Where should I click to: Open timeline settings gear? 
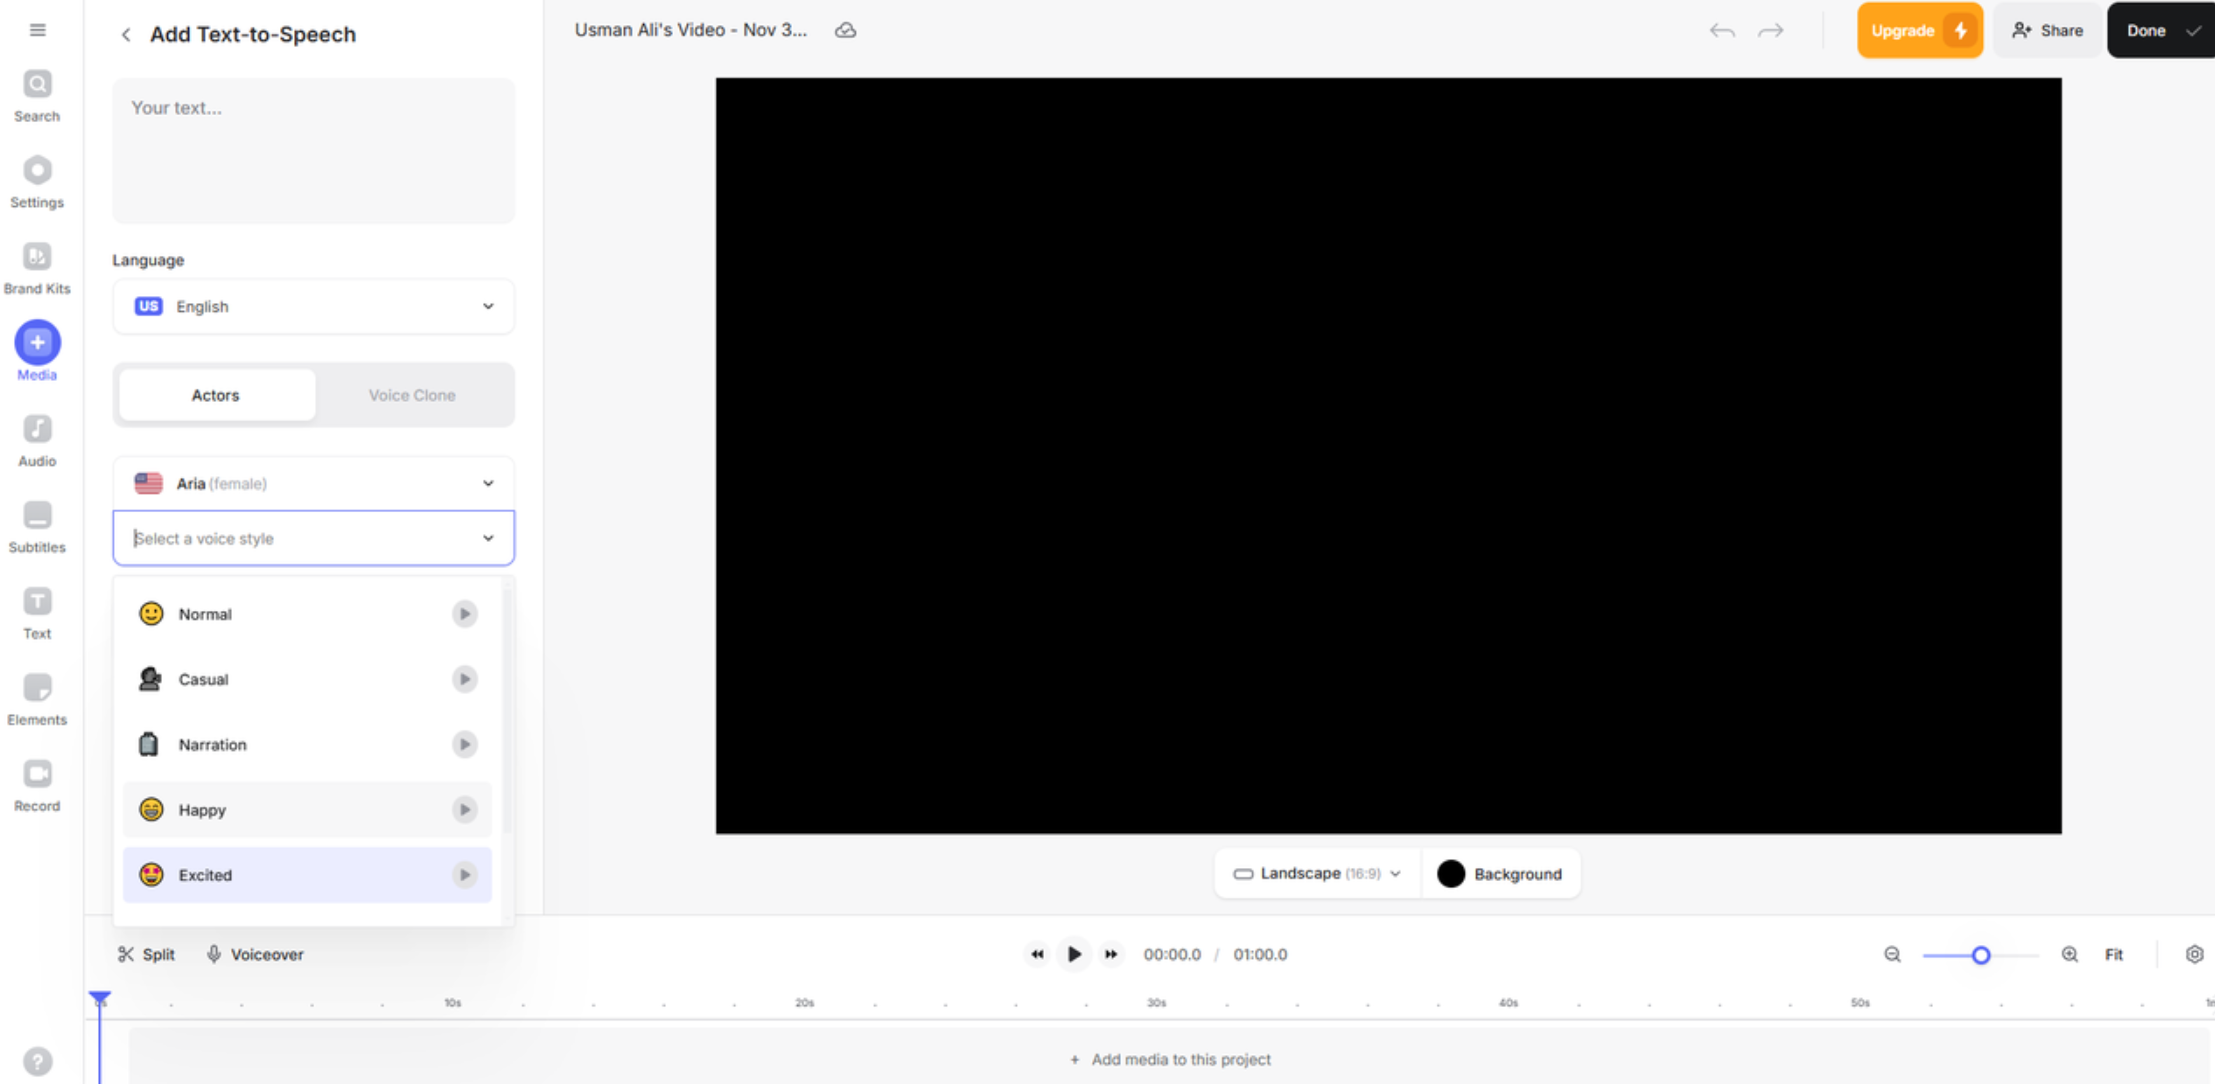click(2194, 954)
